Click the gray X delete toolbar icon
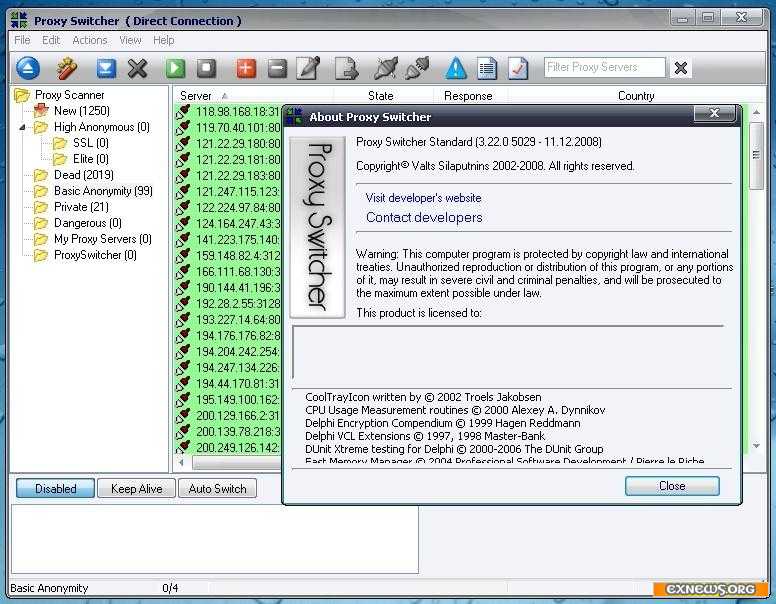 (x=138, y=68)
